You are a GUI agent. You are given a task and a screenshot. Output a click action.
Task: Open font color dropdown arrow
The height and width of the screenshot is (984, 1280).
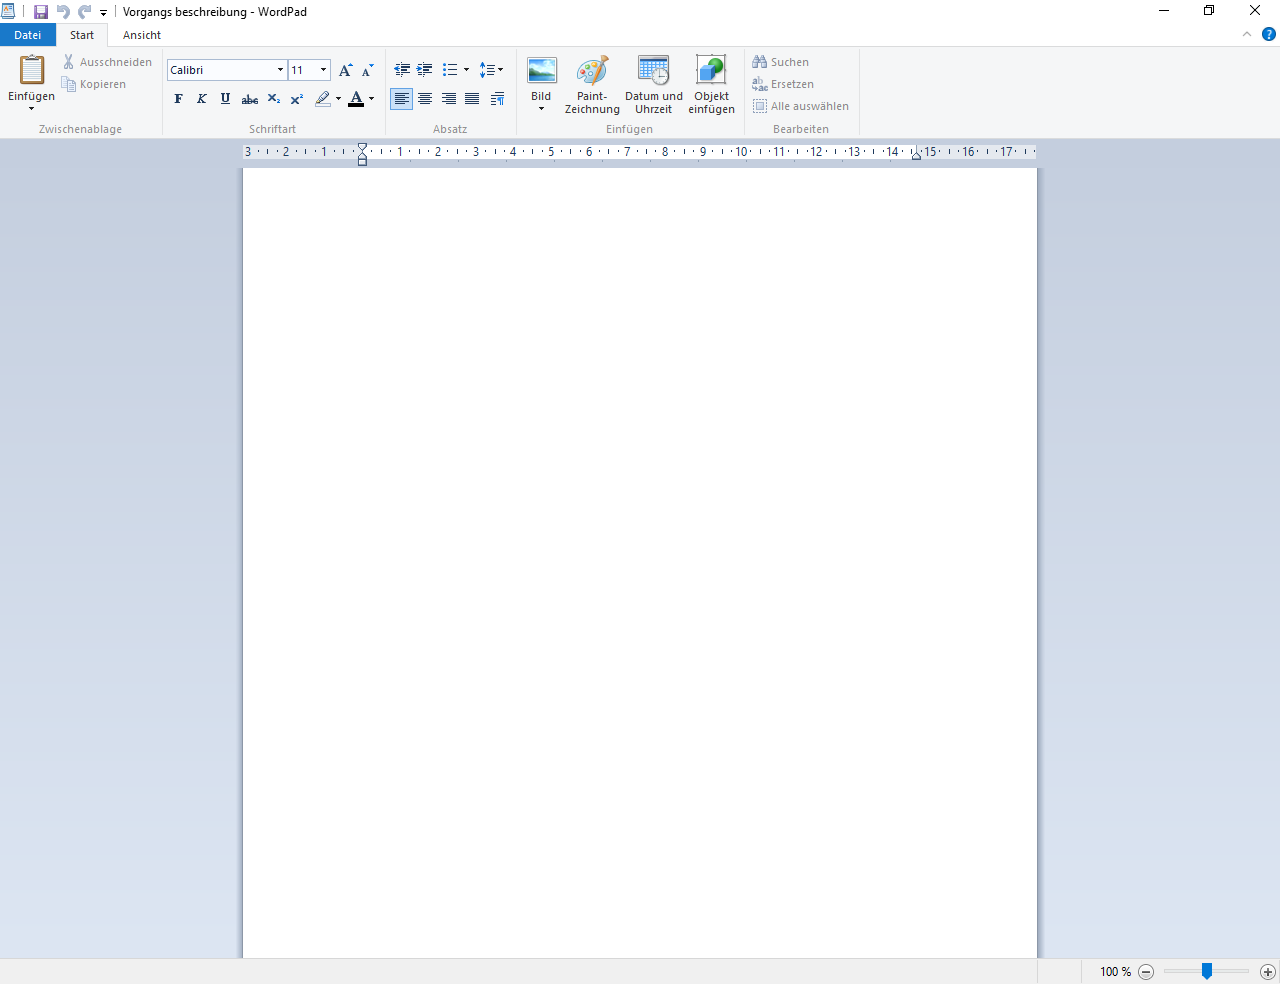pyautogui.click(x=371, y=99)
